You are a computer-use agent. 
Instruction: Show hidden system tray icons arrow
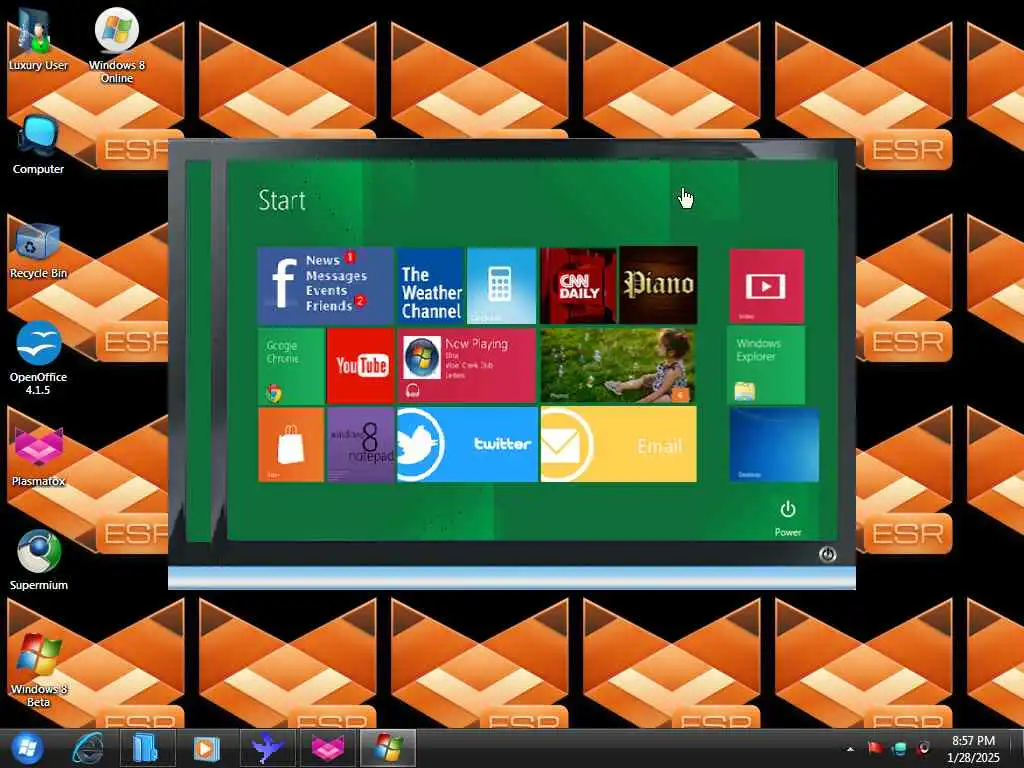[850, 749]
